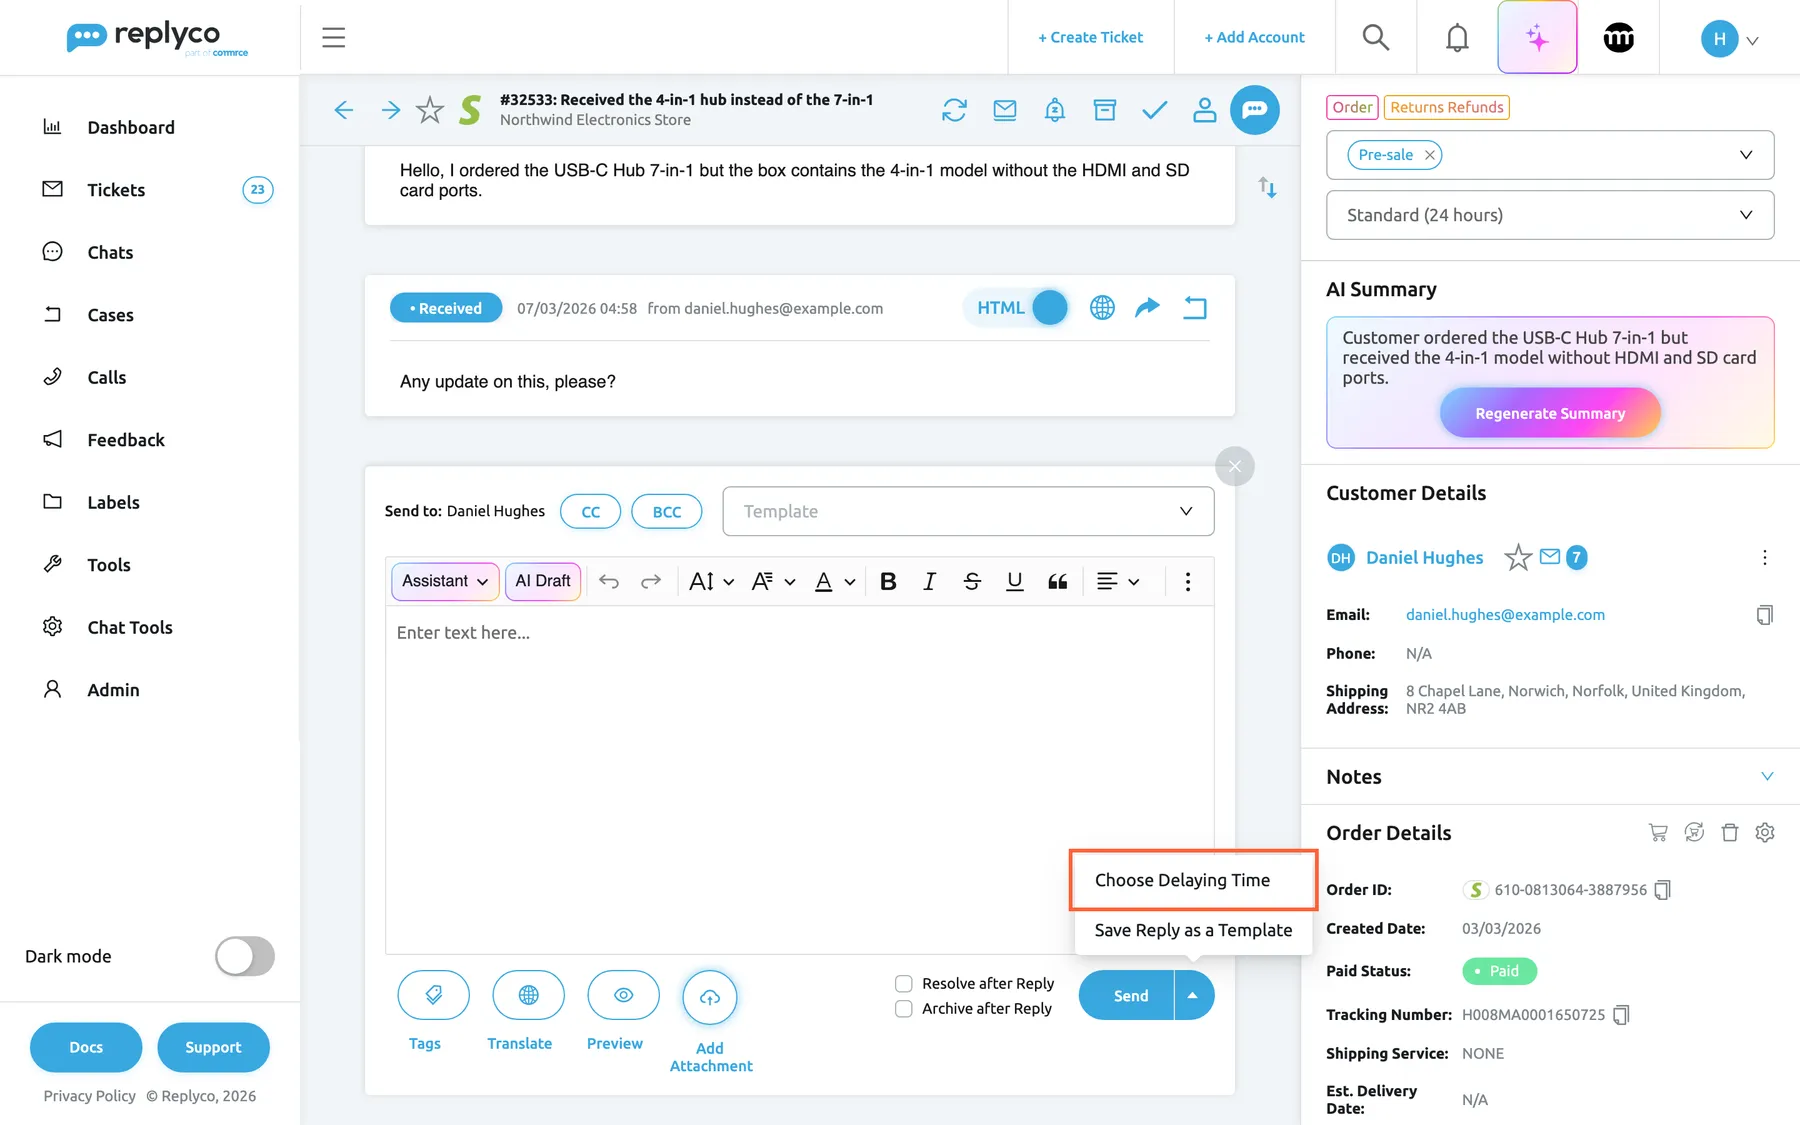Resolve the ticket with the checkmark icon
This screenshot has width=1800, height=1125.
[1155, 110]
